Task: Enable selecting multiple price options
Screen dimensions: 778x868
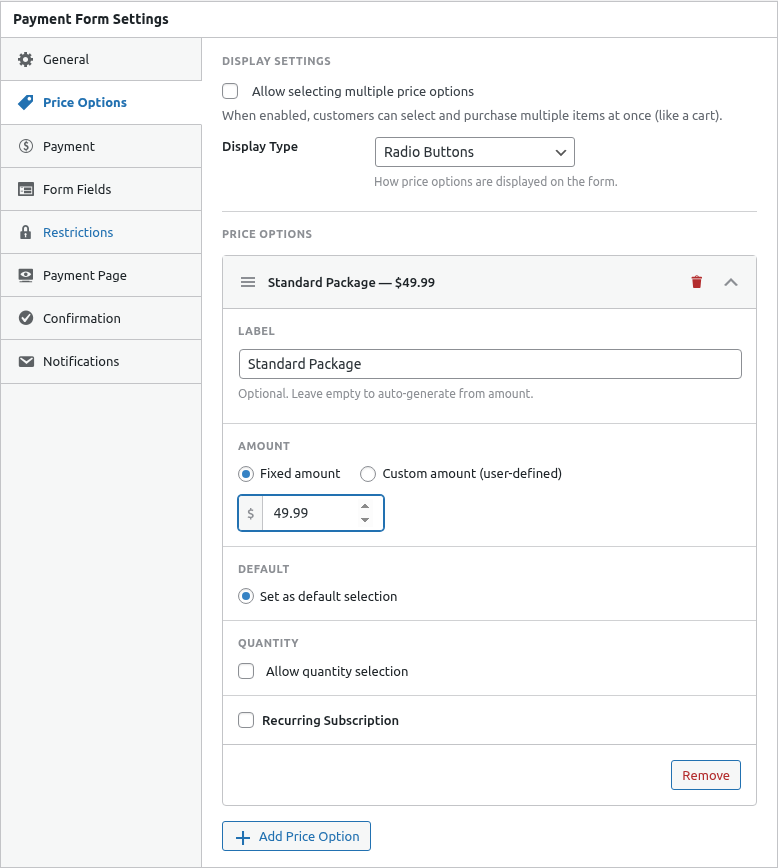Action: [x=230, y=91]
